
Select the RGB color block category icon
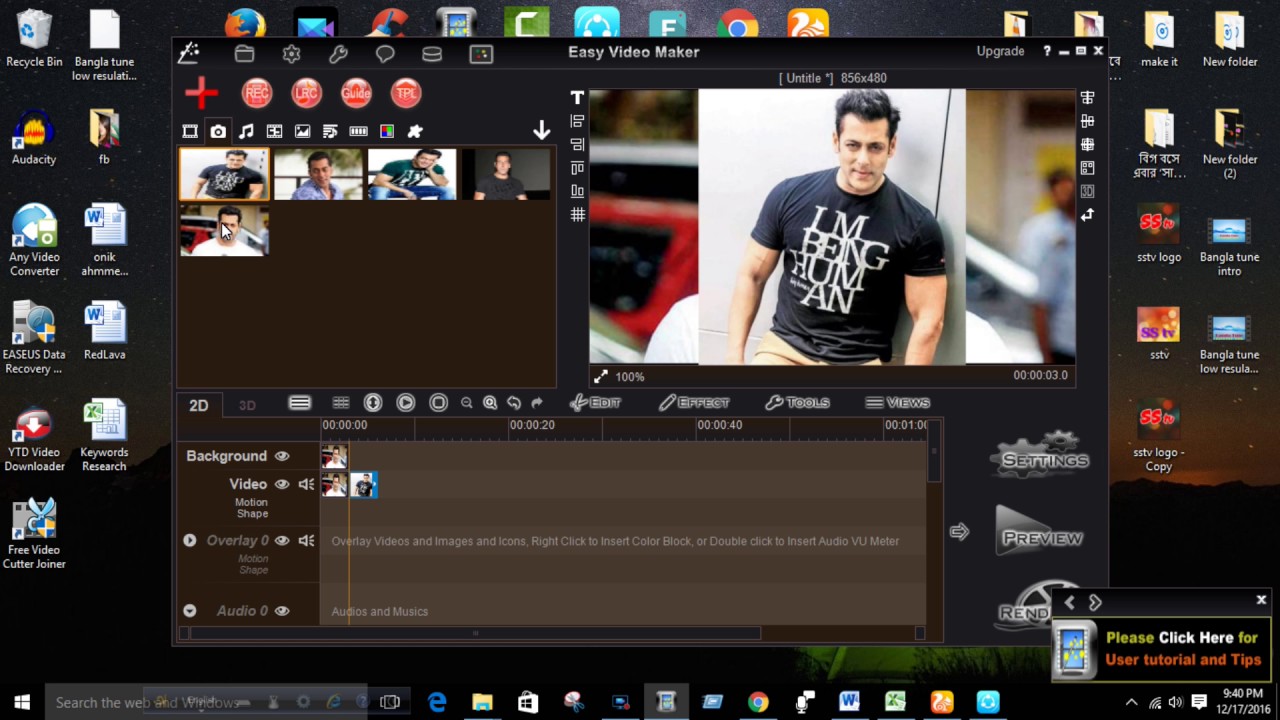click(387, 132)
